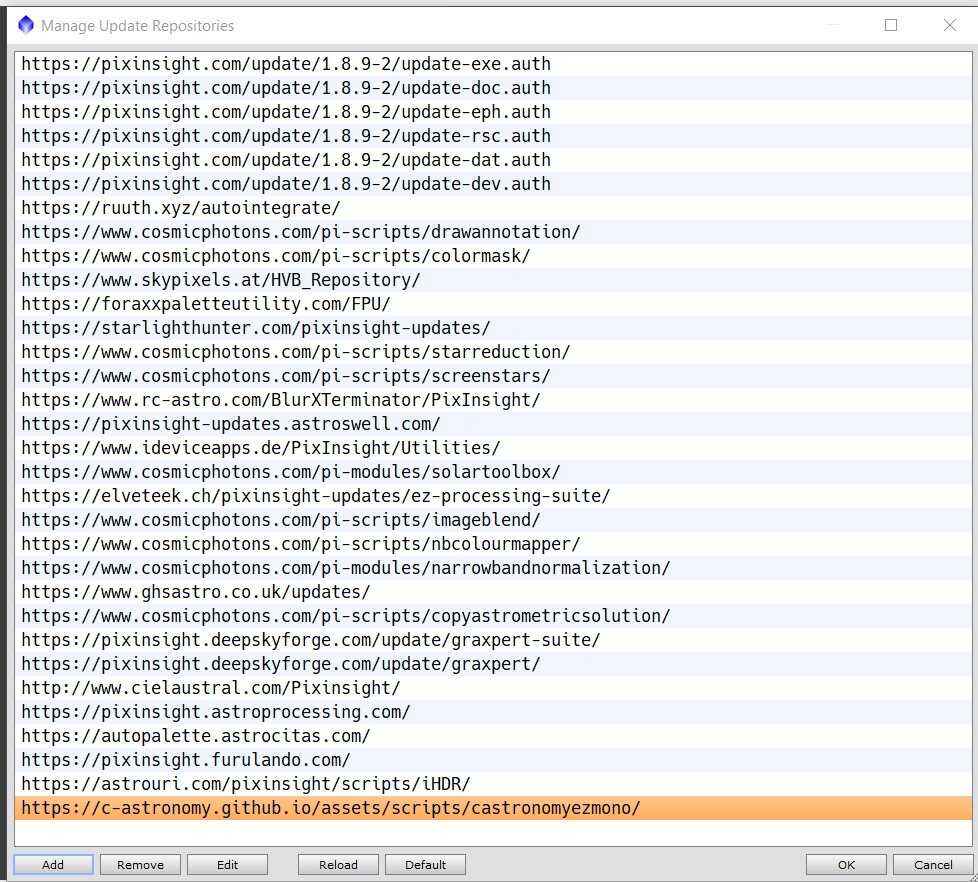Select the cosmicphotons starreduction row
978x882 pixels.
coord(493,352)
